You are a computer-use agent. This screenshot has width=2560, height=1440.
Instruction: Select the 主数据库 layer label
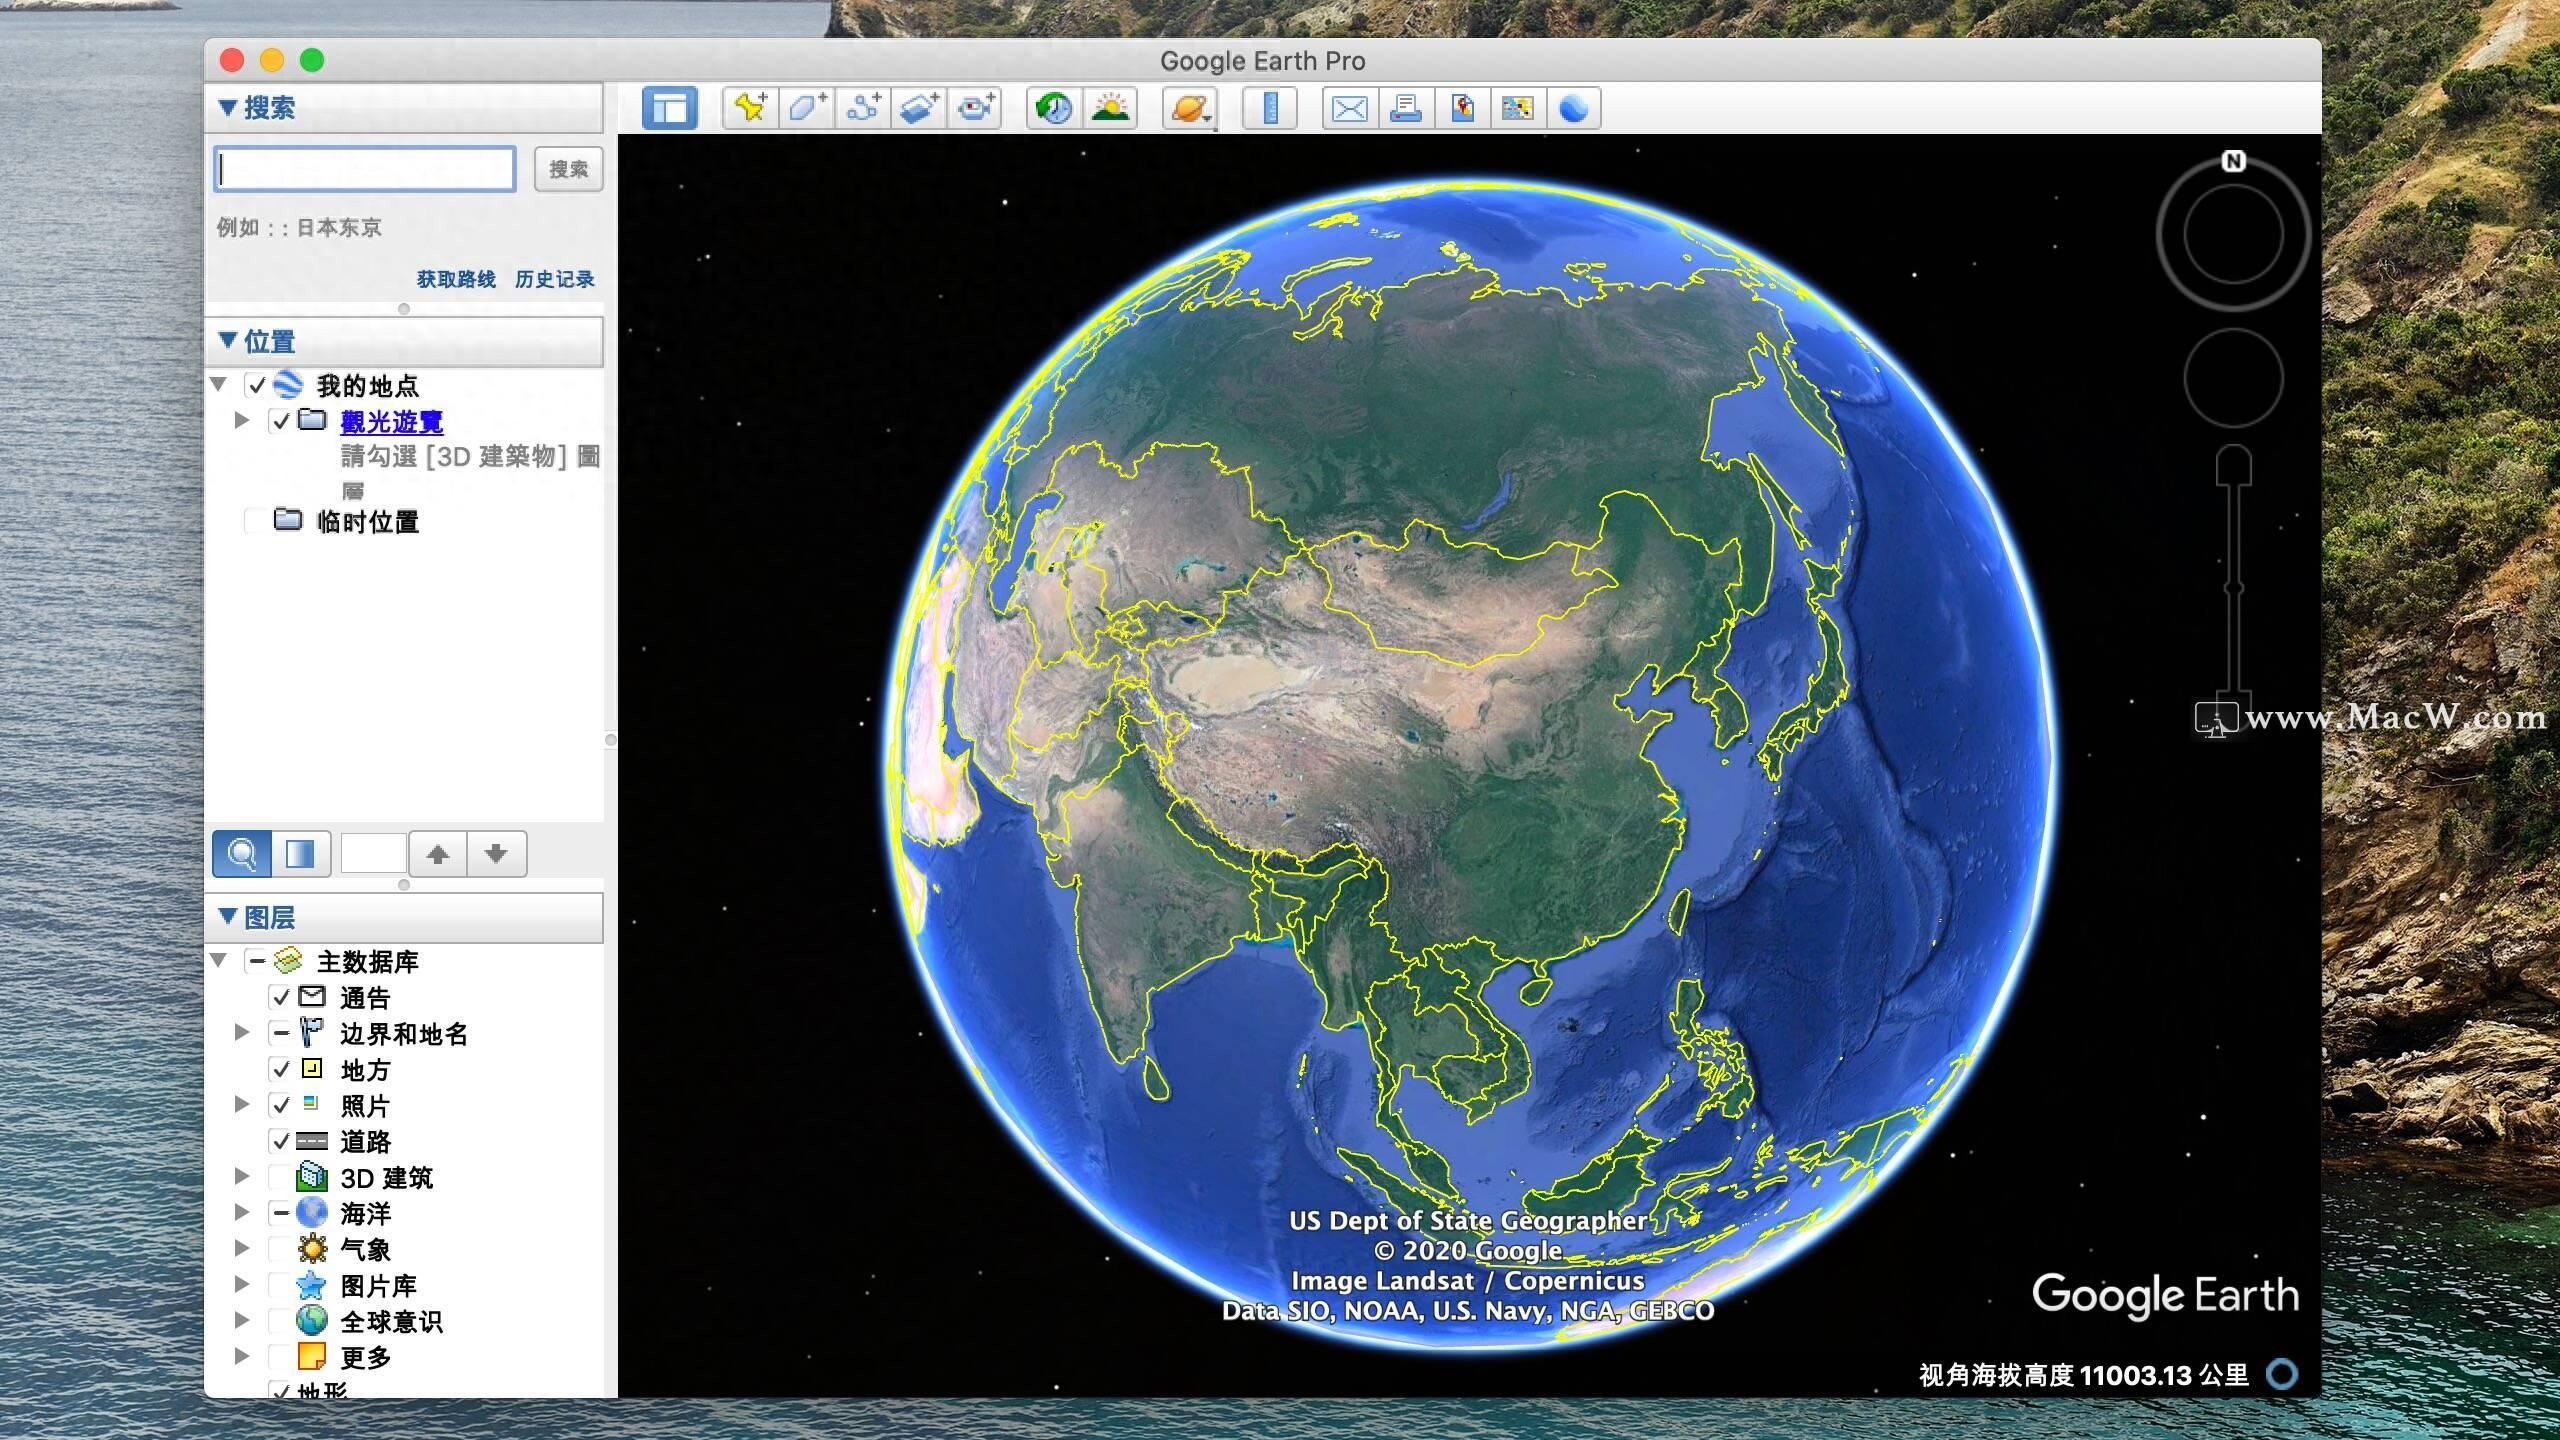(x=367, y=962)
